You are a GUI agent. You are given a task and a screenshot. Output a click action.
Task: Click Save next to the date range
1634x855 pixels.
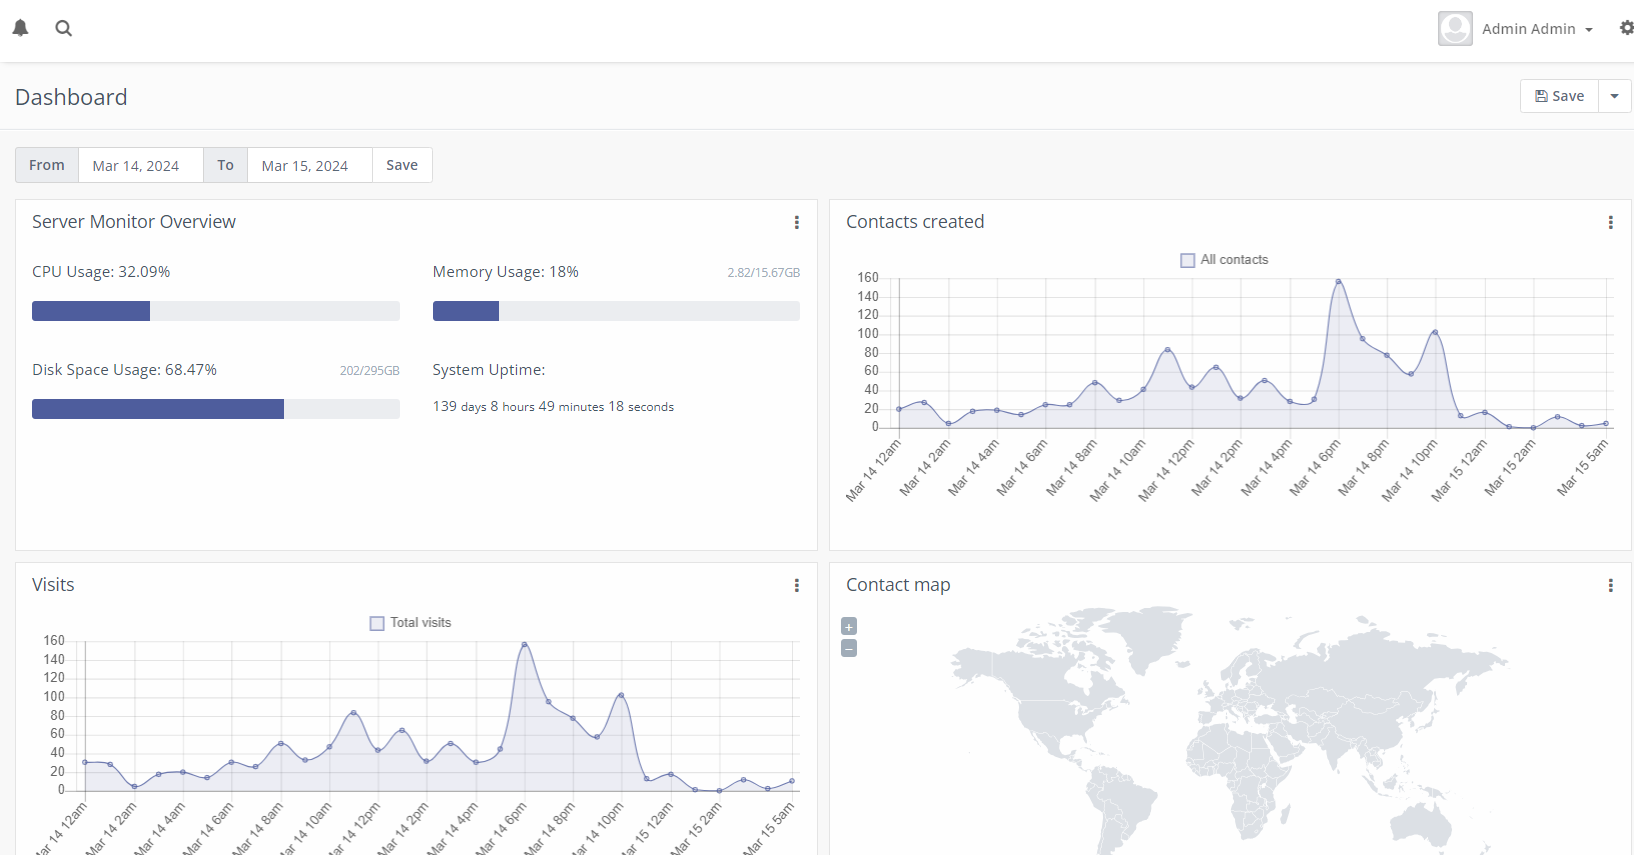tap(402, 165)
